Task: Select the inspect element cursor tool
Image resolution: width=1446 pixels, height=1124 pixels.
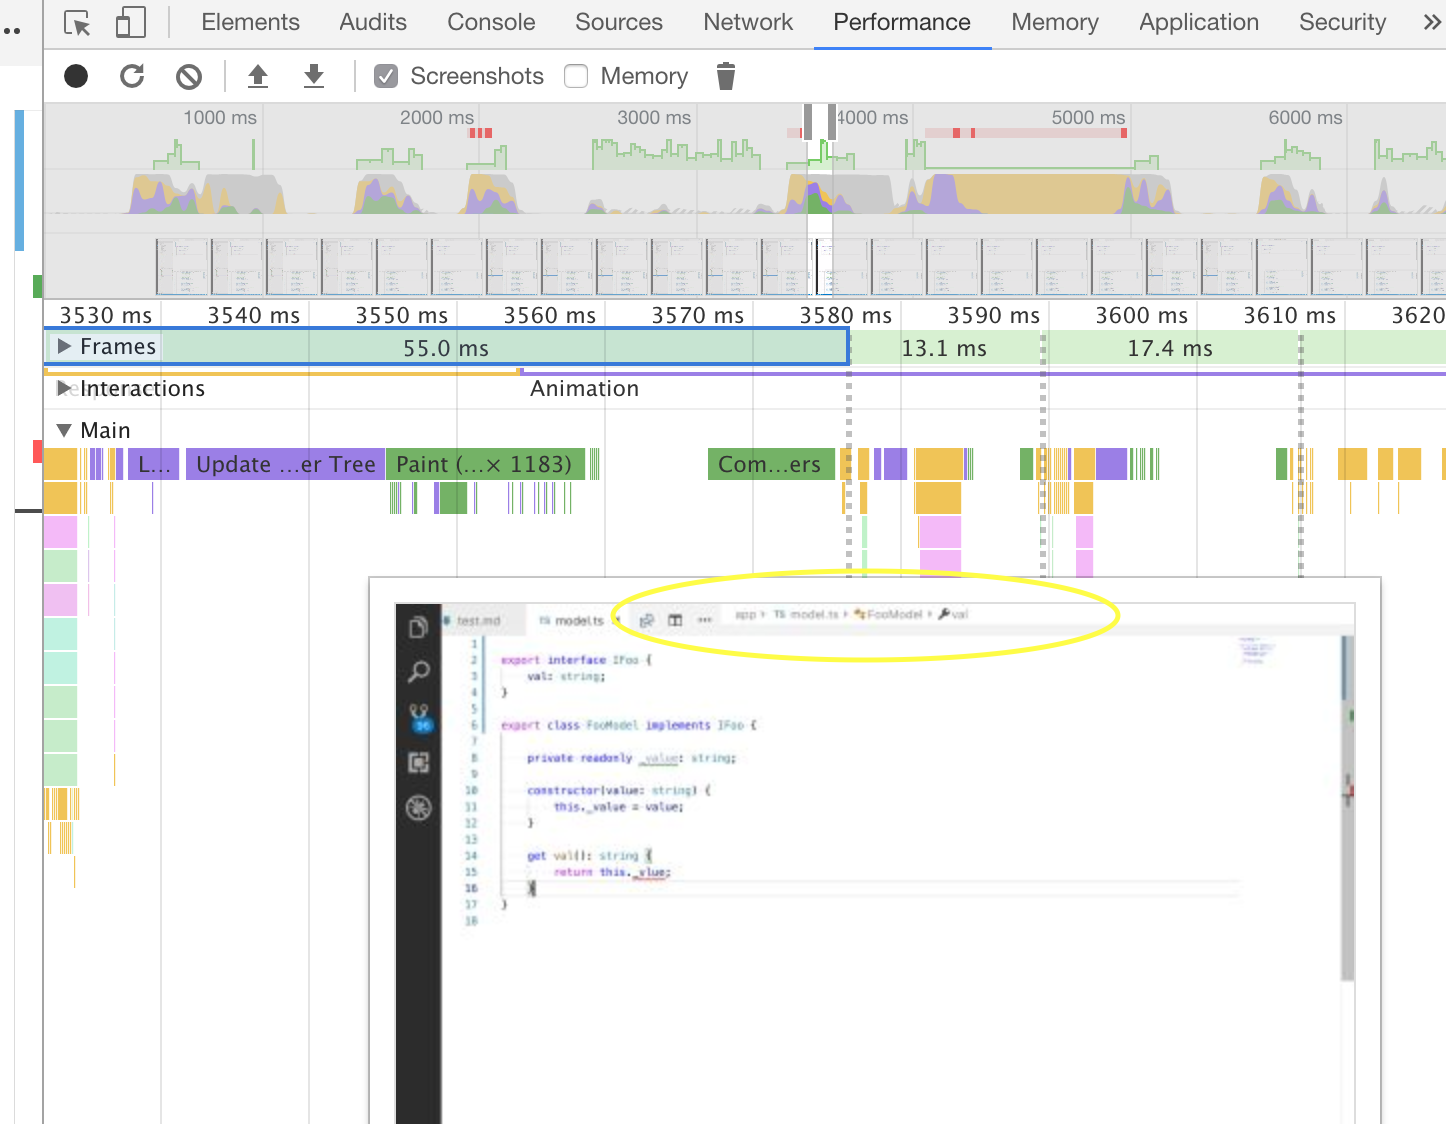Action: 76,22
